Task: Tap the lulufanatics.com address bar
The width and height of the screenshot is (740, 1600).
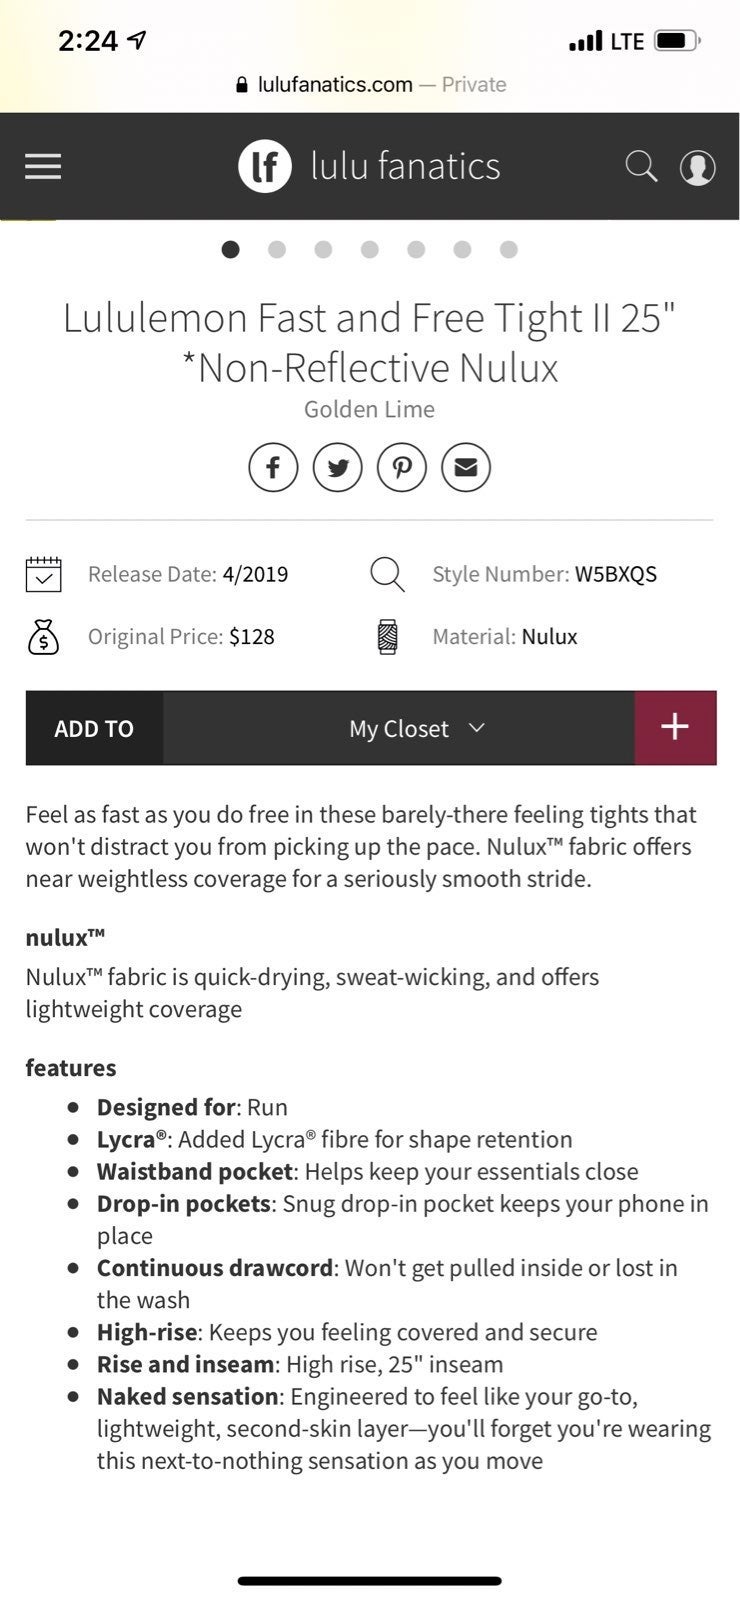Action: point(370,84)
